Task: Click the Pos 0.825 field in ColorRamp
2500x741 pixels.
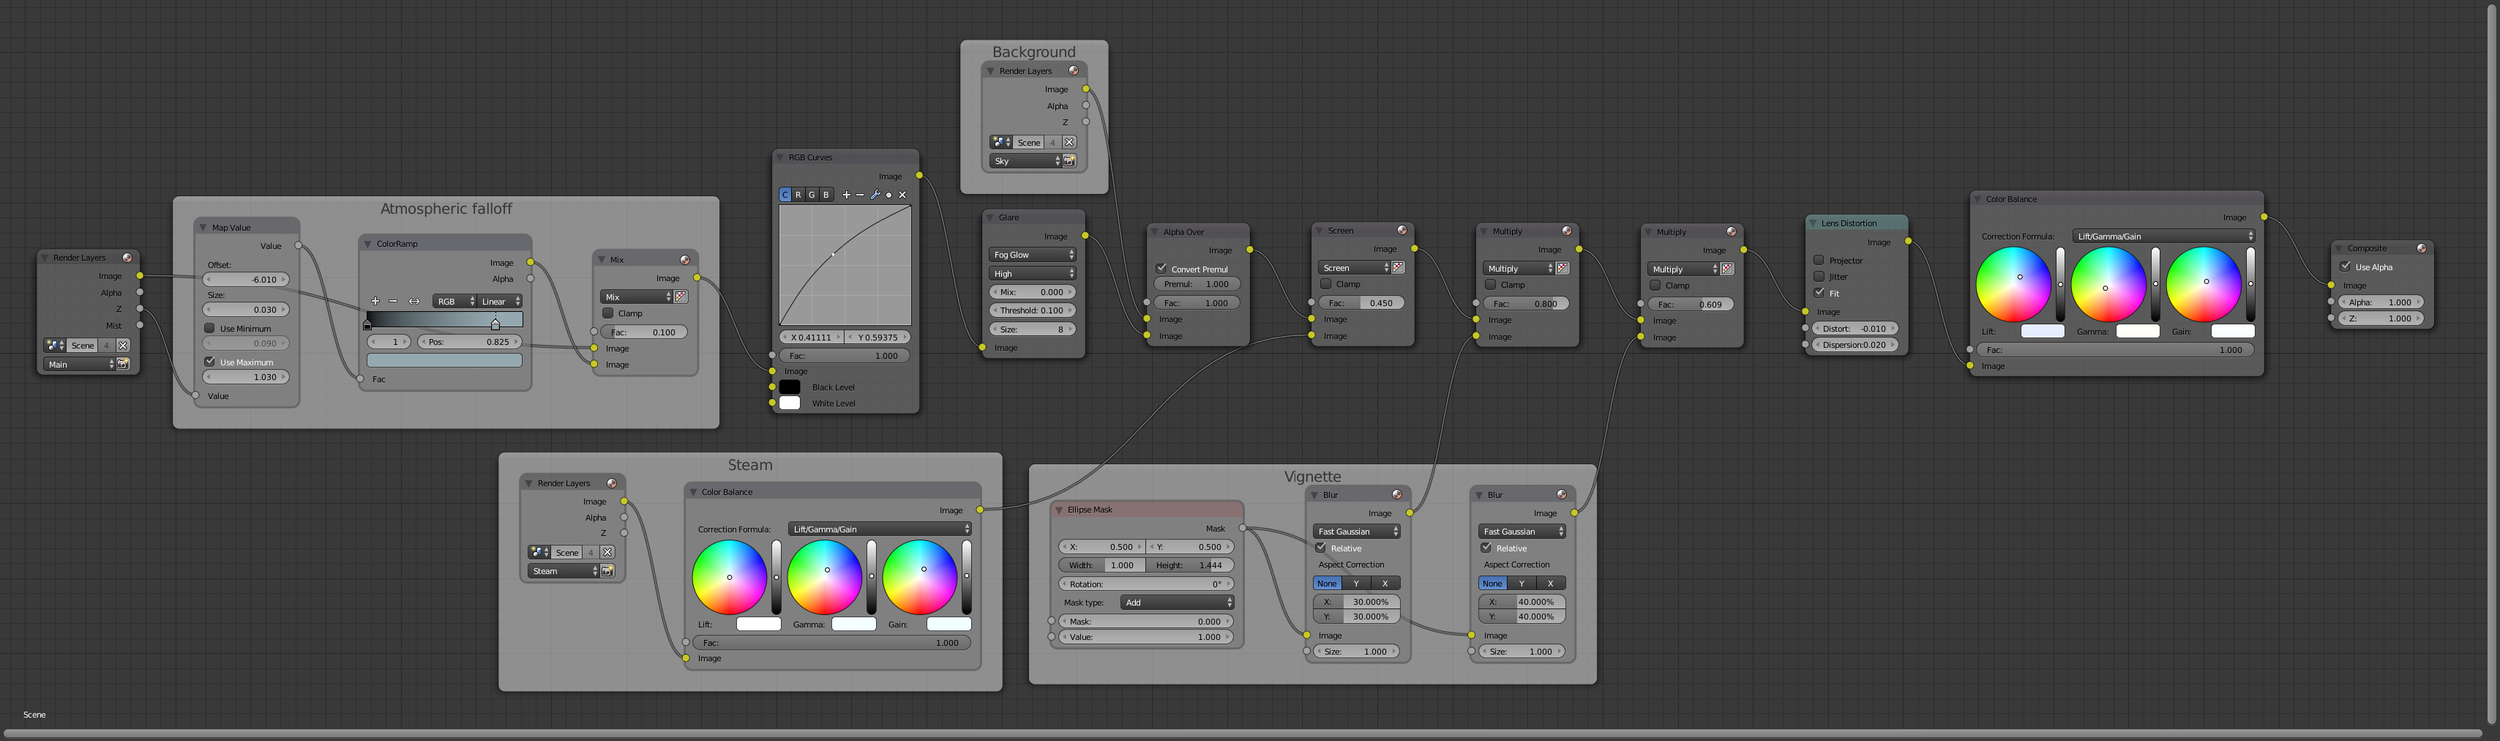Action: (x=470, y=342)
